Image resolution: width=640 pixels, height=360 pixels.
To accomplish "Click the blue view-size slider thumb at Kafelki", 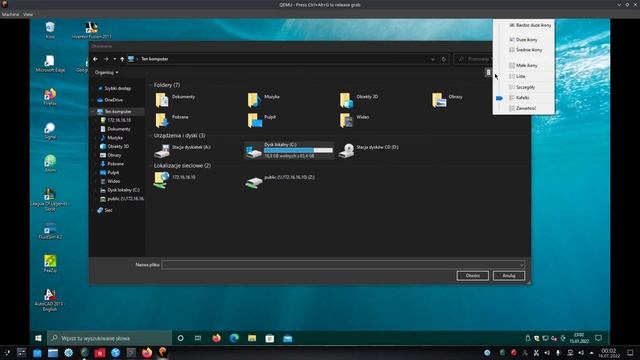I will 499,98.
